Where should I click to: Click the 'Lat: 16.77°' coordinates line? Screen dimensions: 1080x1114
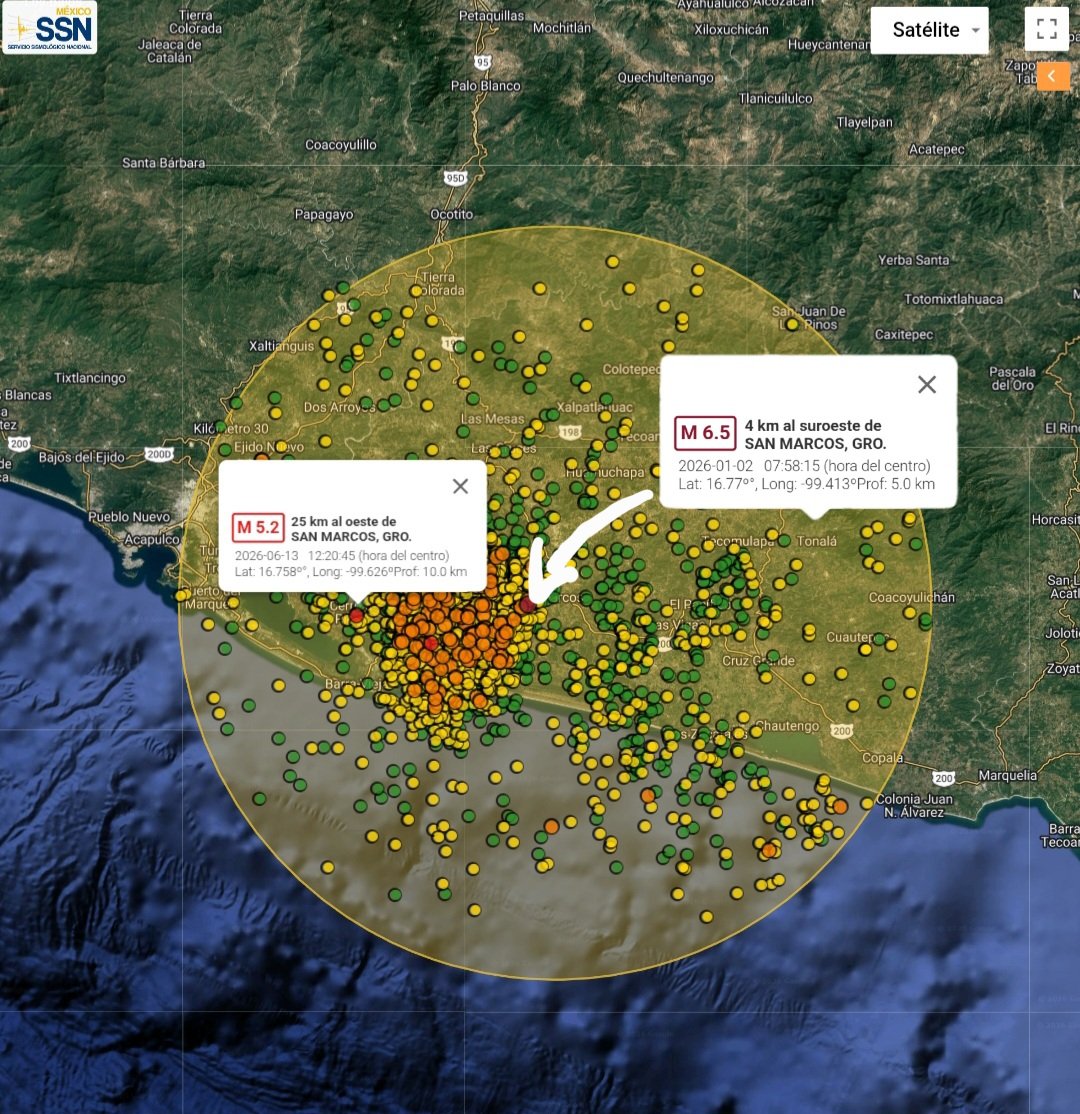(x=806, y=484)
